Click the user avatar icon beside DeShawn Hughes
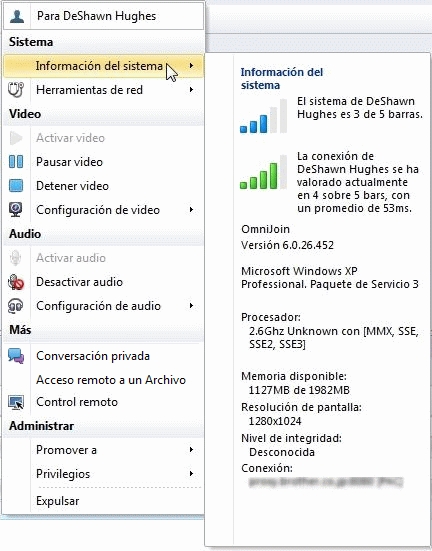432x551 pixels. [x=17, y=16]
